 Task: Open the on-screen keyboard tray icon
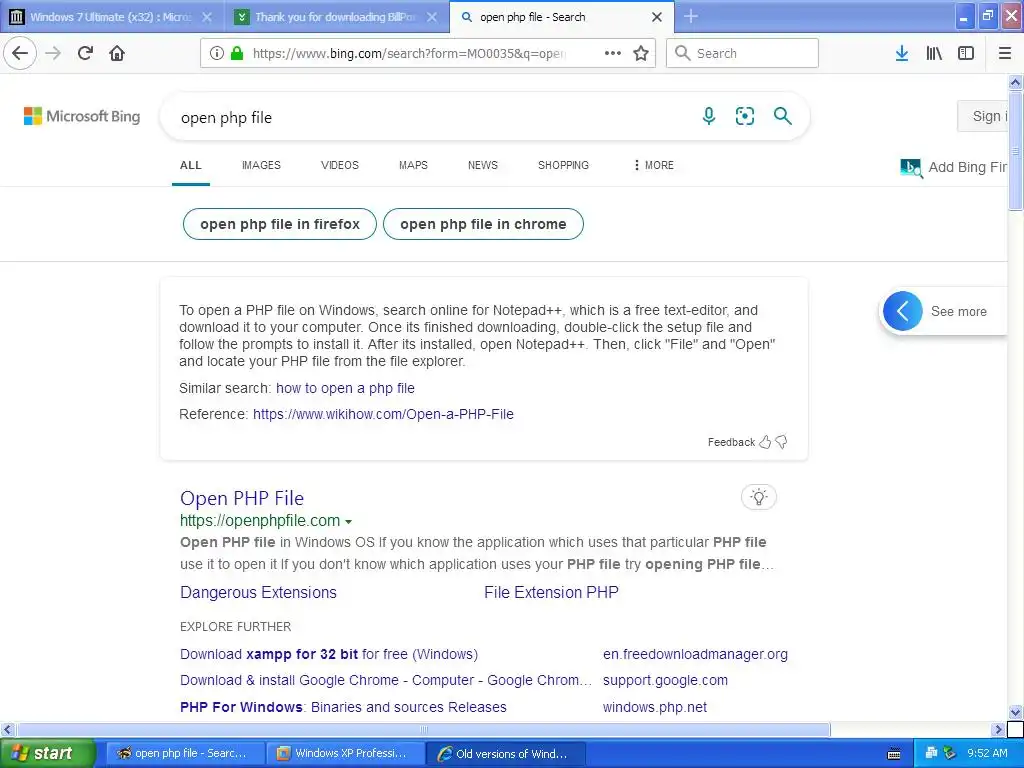(x=894, y=754)
